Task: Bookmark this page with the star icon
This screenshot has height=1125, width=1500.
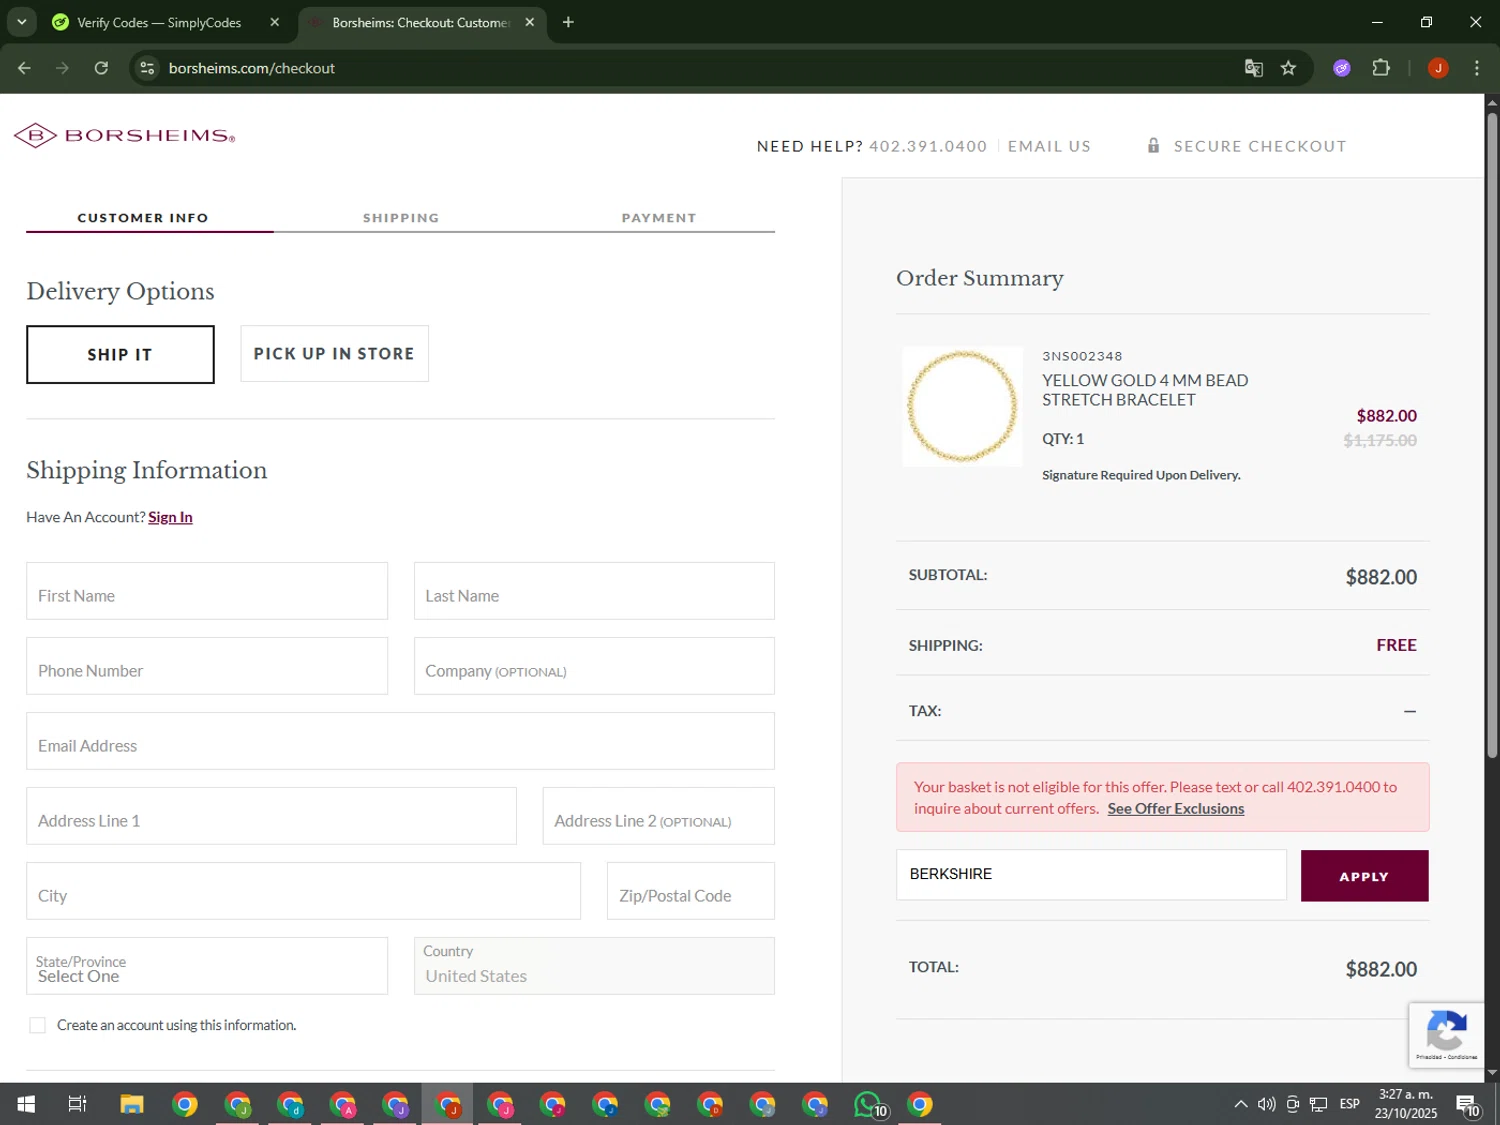Action: click(x=1288, y=68)
